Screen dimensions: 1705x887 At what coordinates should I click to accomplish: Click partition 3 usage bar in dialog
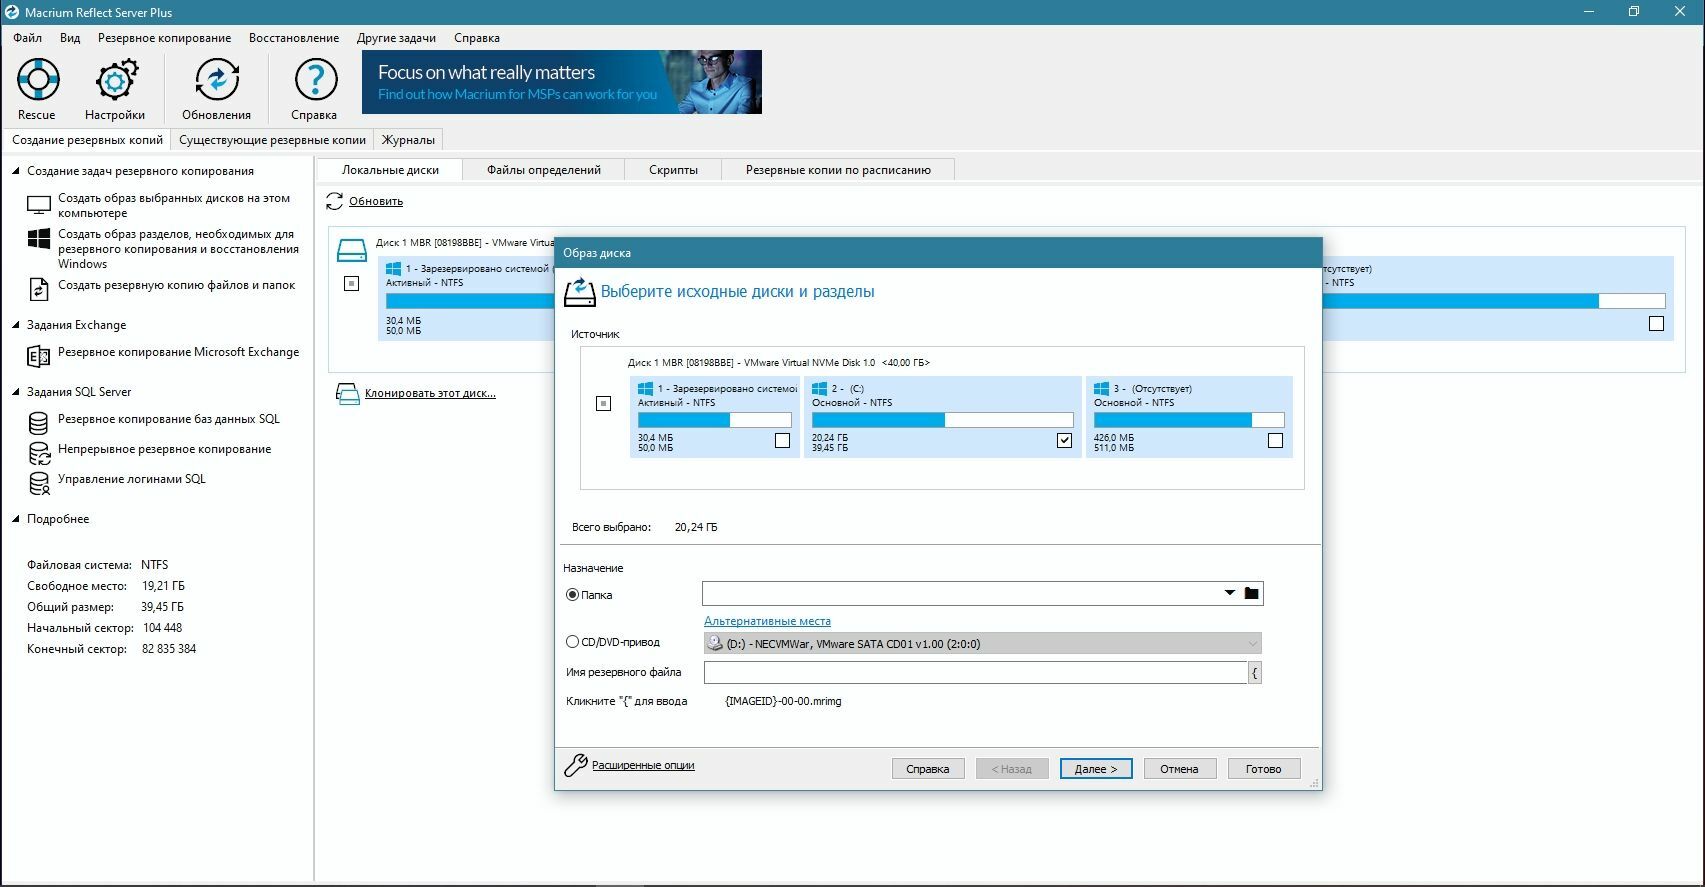click(1189, 420)
